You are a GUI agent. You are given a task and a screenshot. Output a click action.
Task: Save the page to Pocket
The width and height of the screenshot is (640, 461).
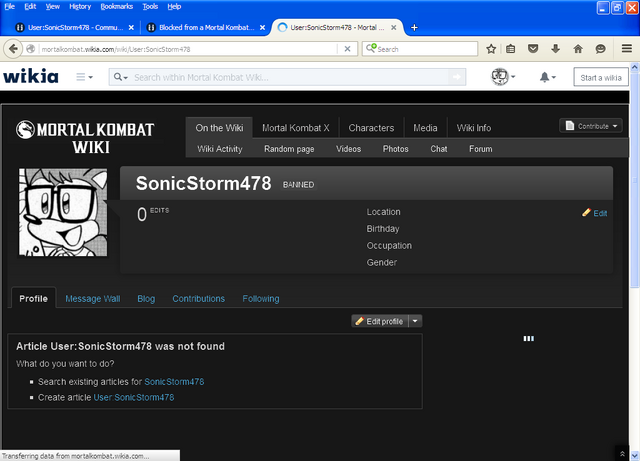(533, 49)
